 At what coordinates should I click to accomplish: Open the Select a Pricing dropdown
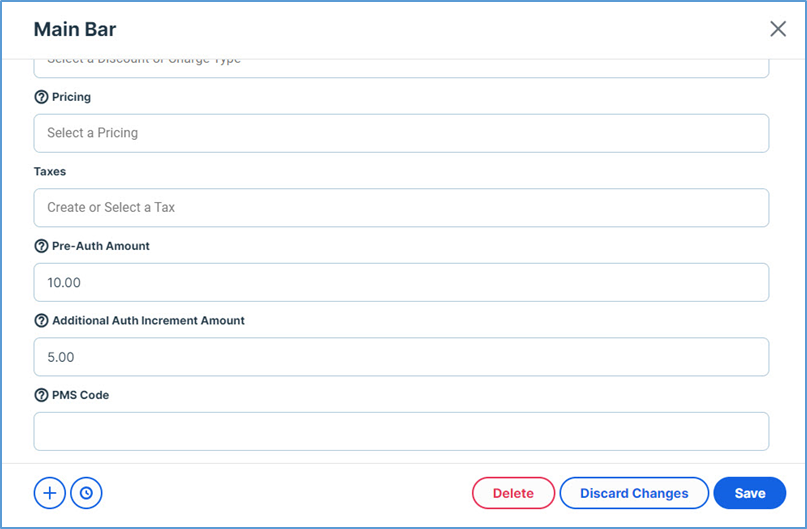pyautogui.click(x=401, y=133)
